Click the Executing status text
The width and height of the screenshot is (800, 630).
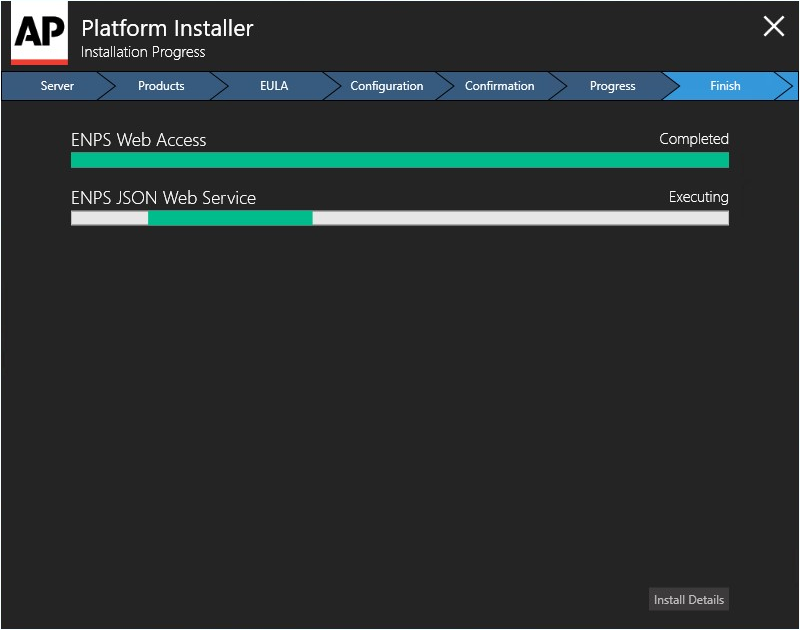pyautogui.click(x=698, y=197)
